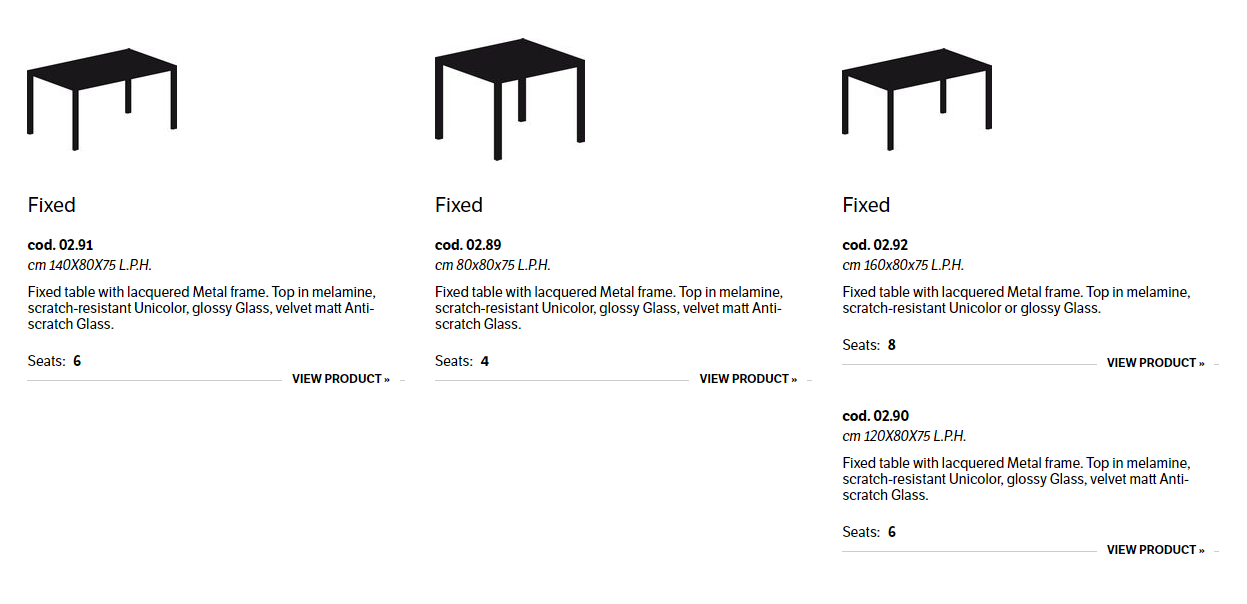The width and height of the screenshot is (1247, 604).
Task: Open View Product for the 160x80x75 table
Action: tap(1155, 363)
